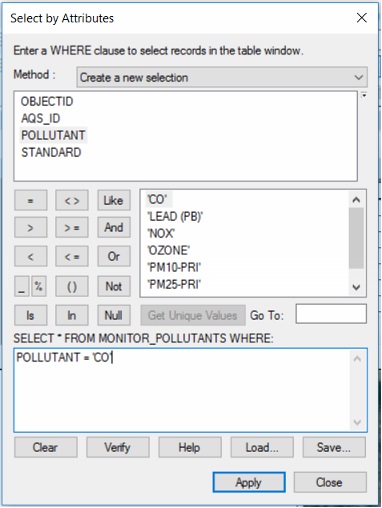Click the Verify button

tap(118, 447)
